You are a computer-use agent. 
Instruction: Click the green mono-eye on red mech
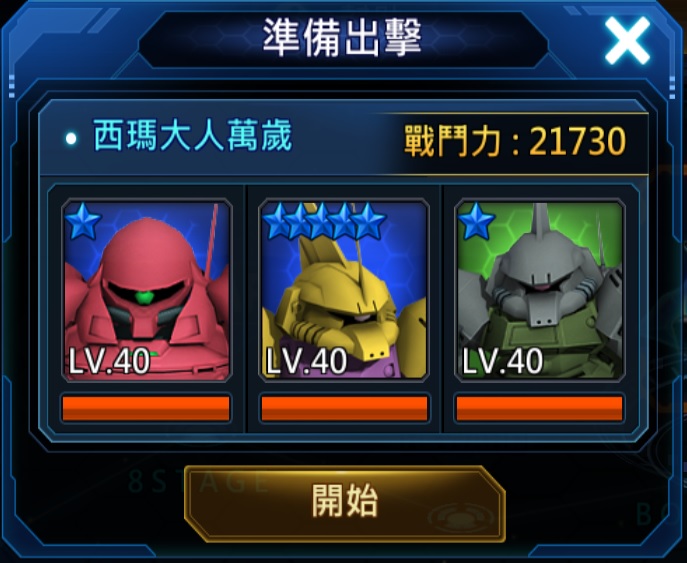145,297
